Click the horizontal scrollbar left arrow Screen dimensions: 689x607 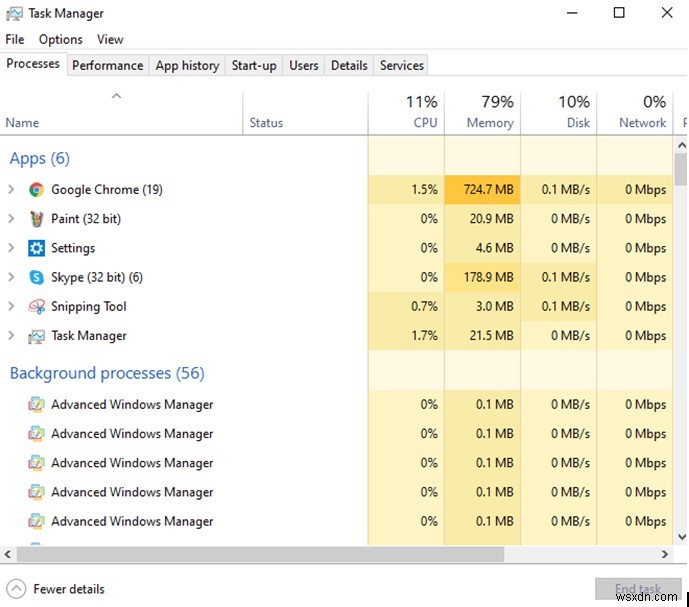[7, 555]
